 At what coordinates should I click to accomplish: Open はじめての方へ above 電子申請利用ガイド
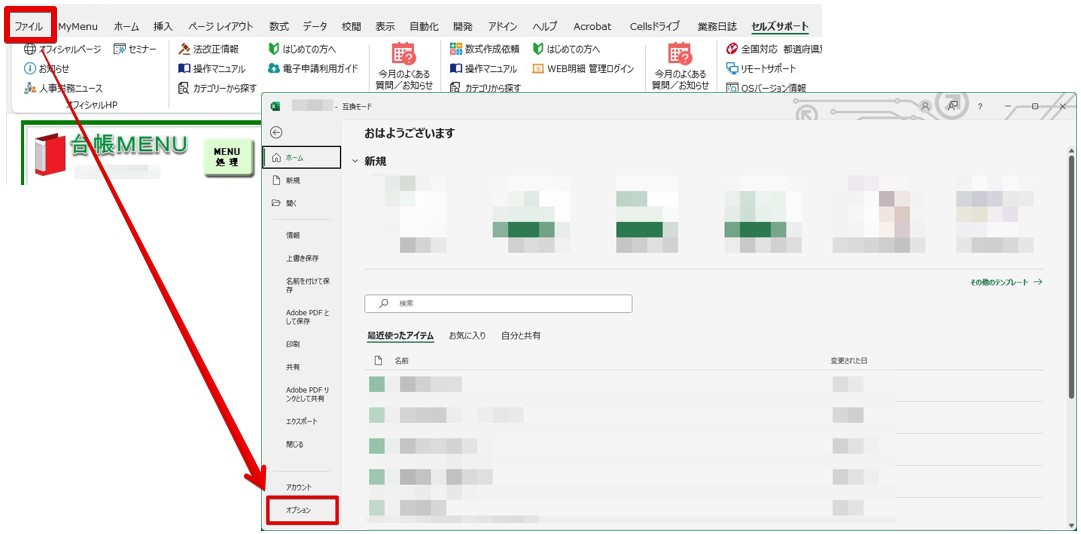[x=302, y=49]
